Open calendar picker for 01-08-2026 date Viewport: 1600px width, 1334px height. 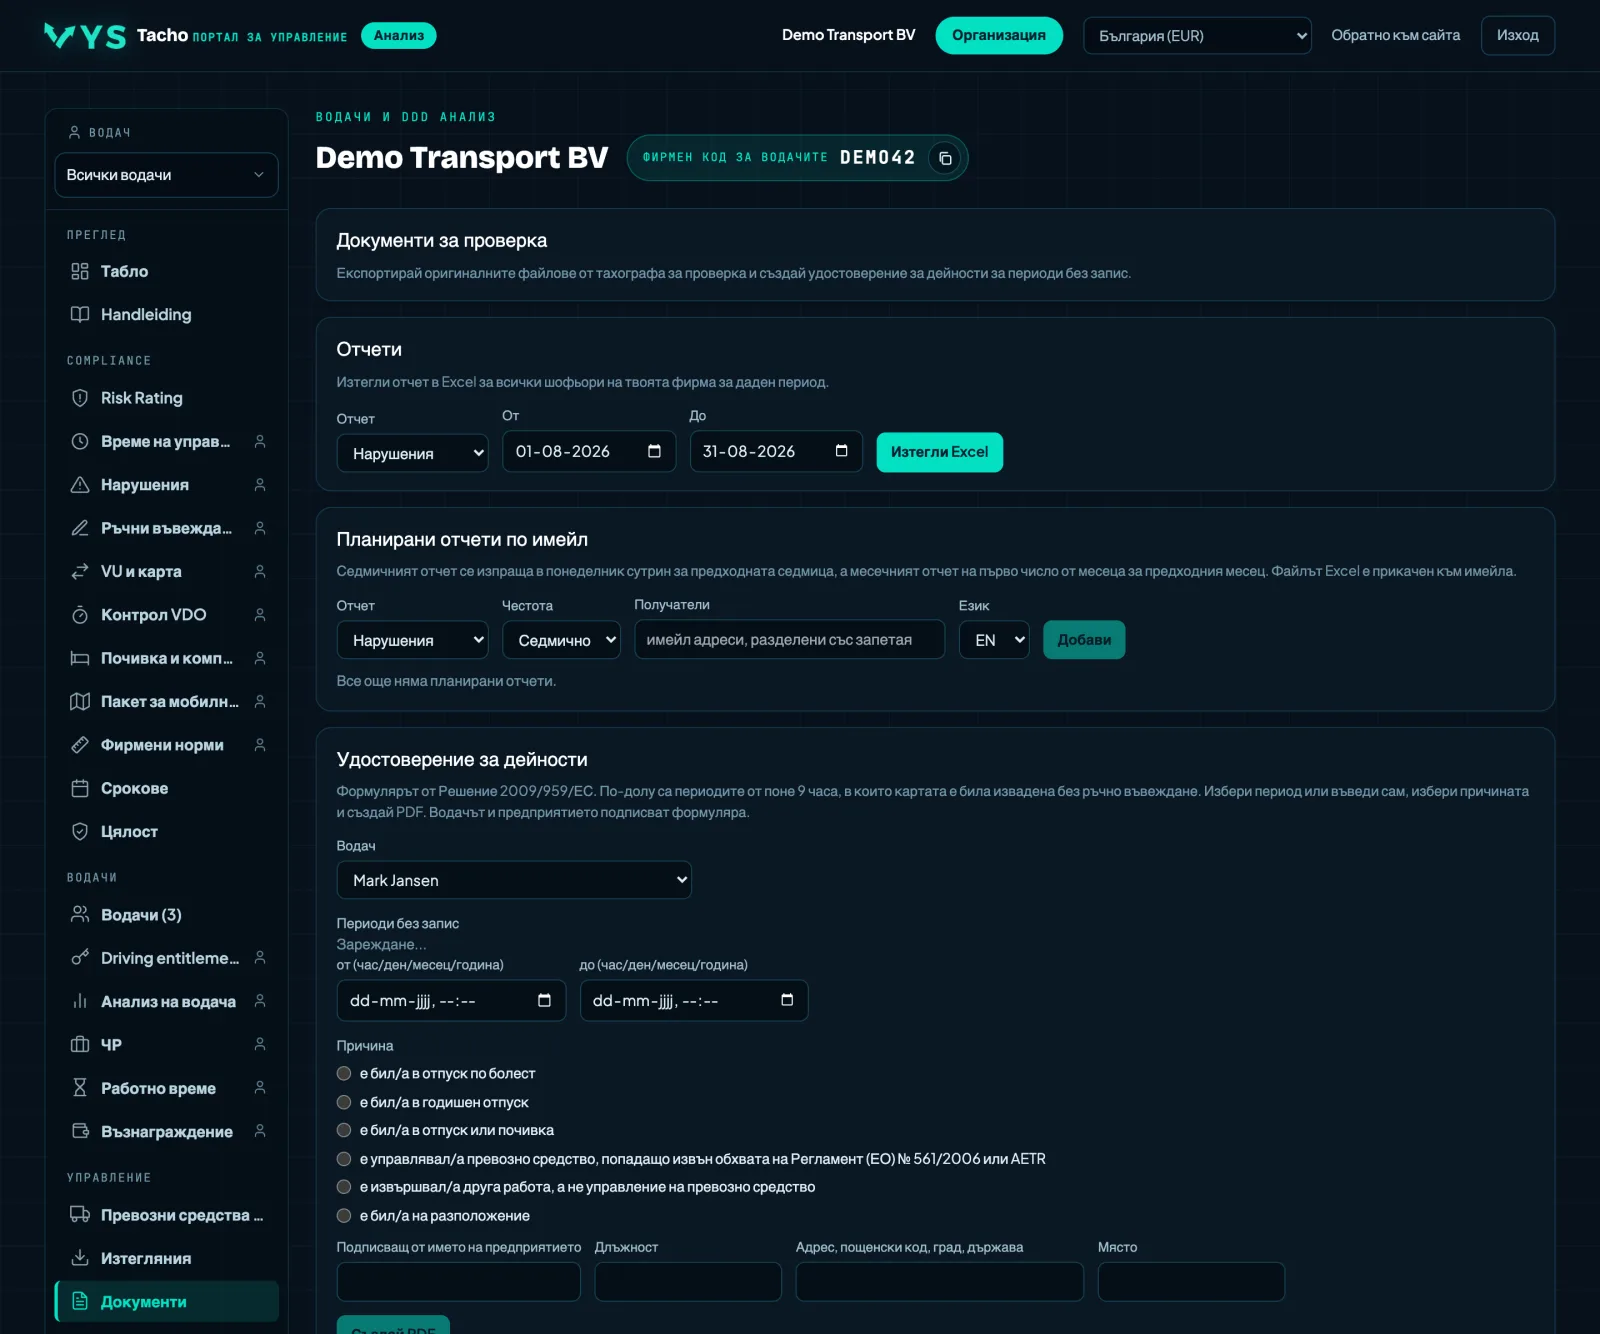point(654,451)
